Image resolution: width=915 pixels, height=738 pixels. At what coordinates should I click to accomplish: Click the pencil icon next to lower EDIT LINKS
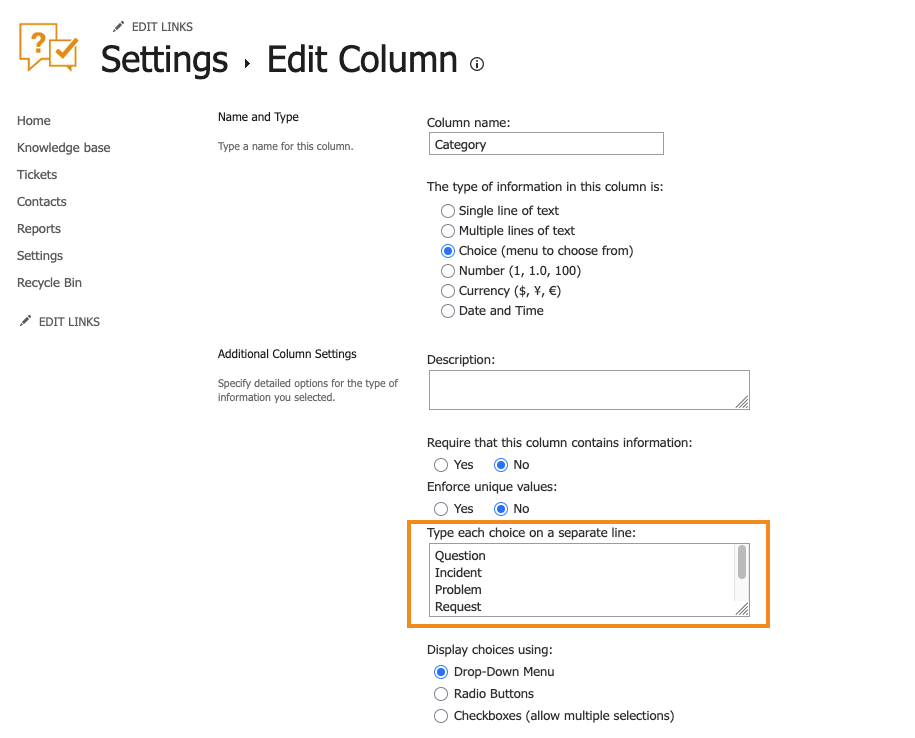(x=23, y=321)
